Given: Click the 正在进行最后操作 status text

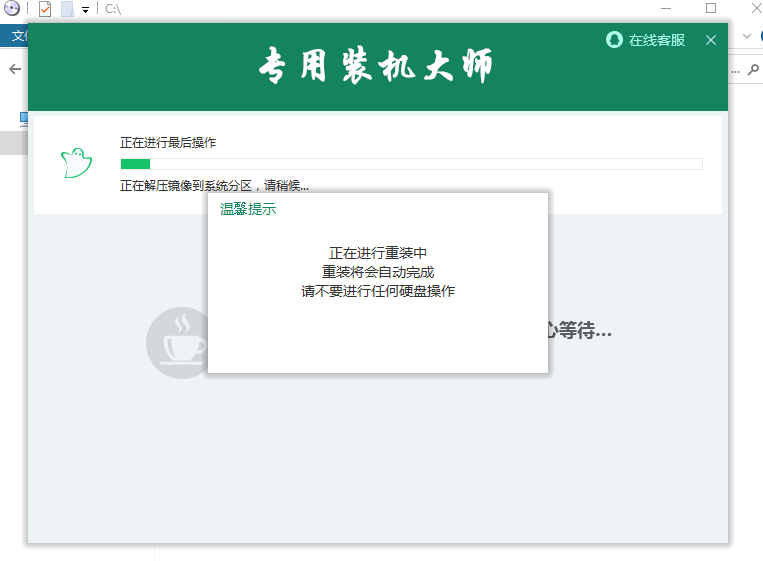Looking at the screenshot, I should tap(168, 143).
